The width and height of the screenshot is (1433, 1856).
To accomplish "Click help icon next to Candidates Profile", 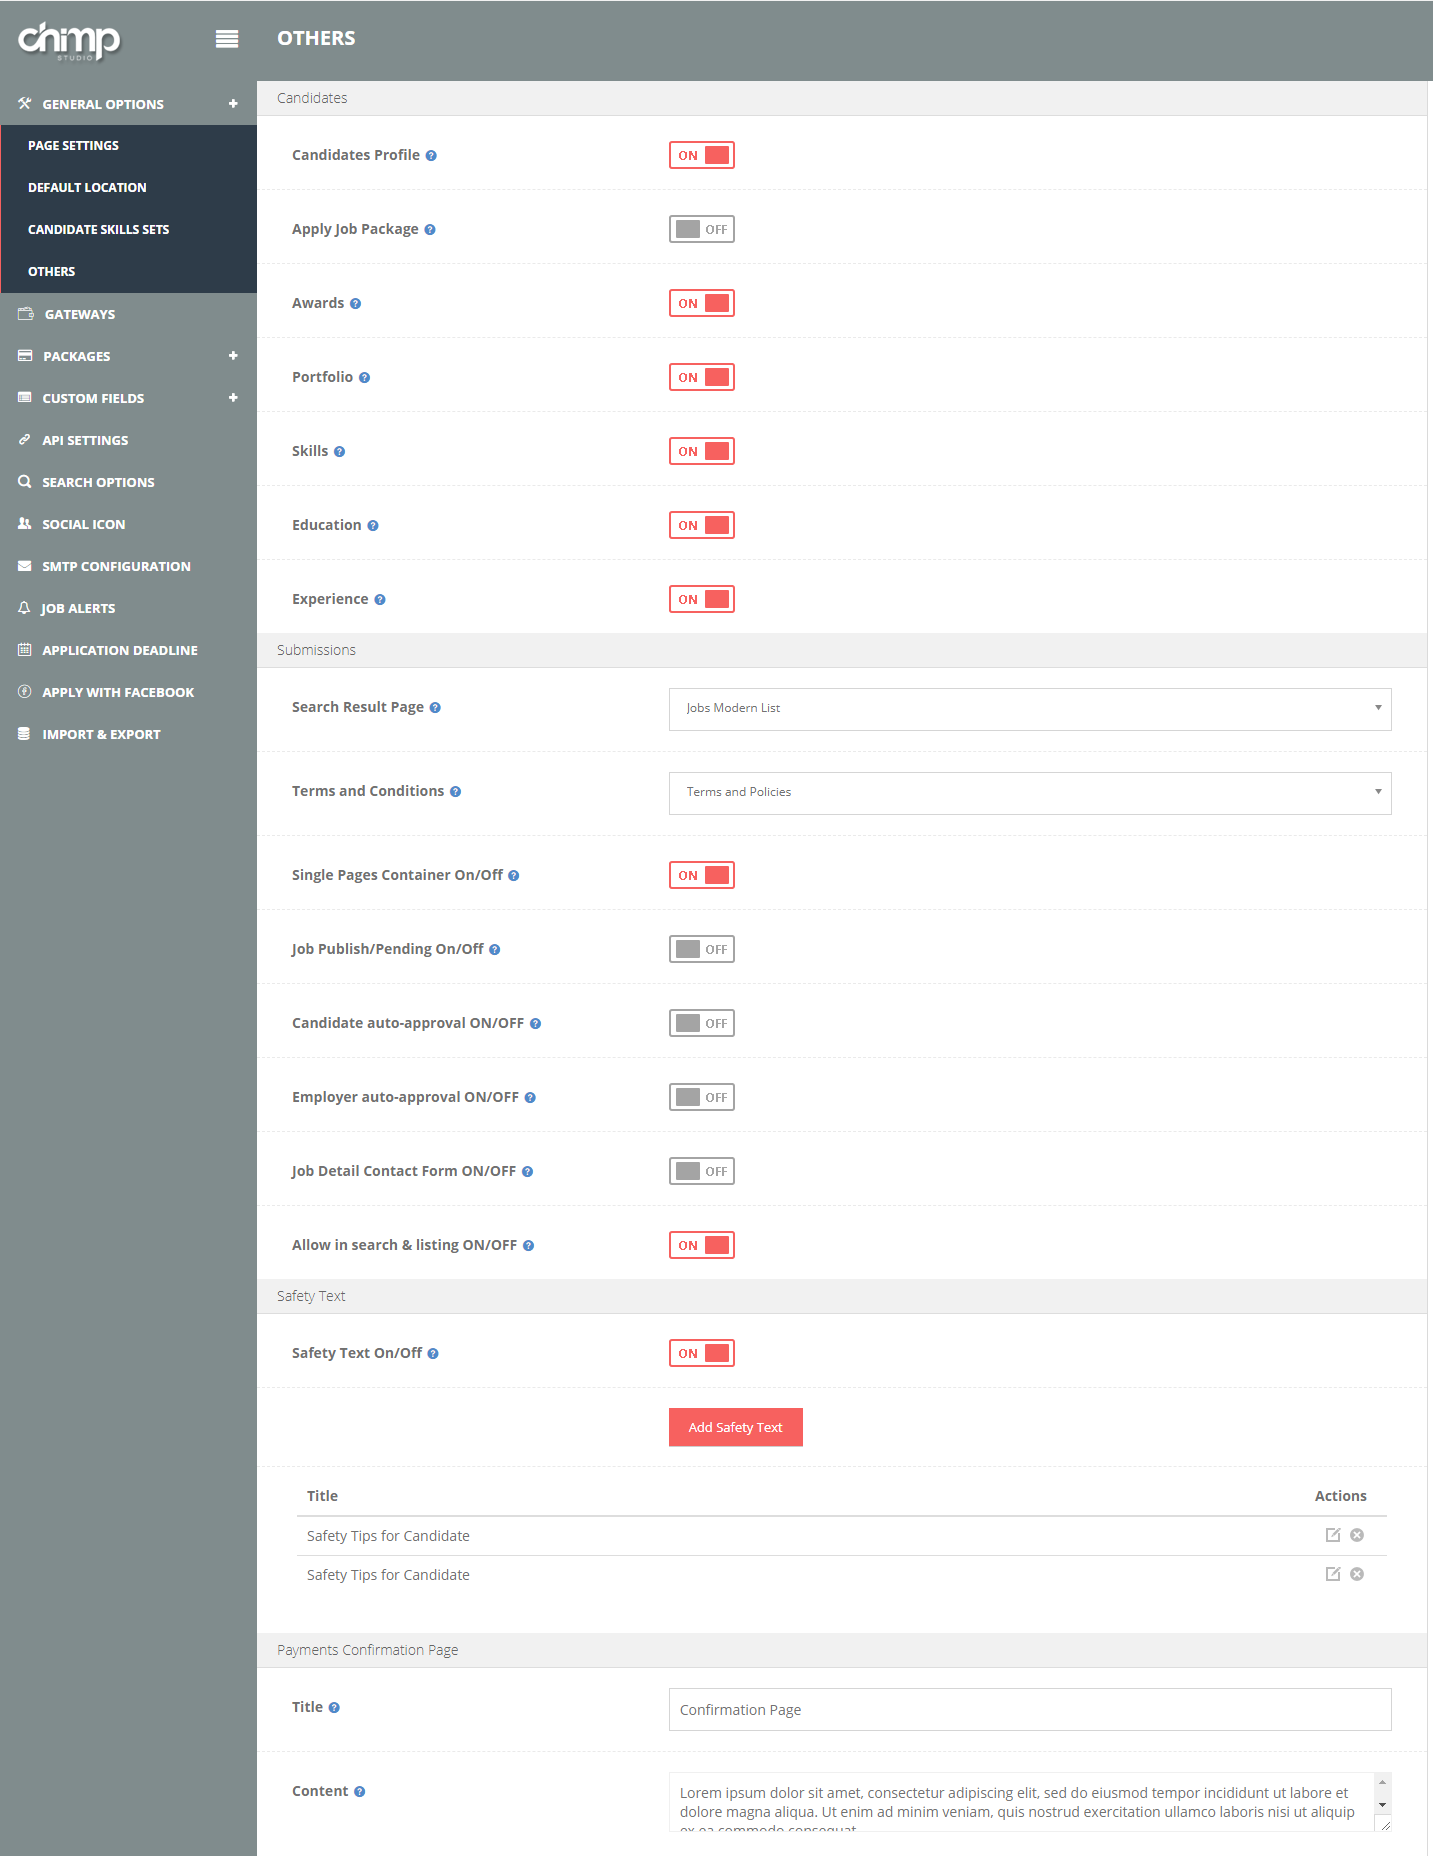I will point(431,156).
